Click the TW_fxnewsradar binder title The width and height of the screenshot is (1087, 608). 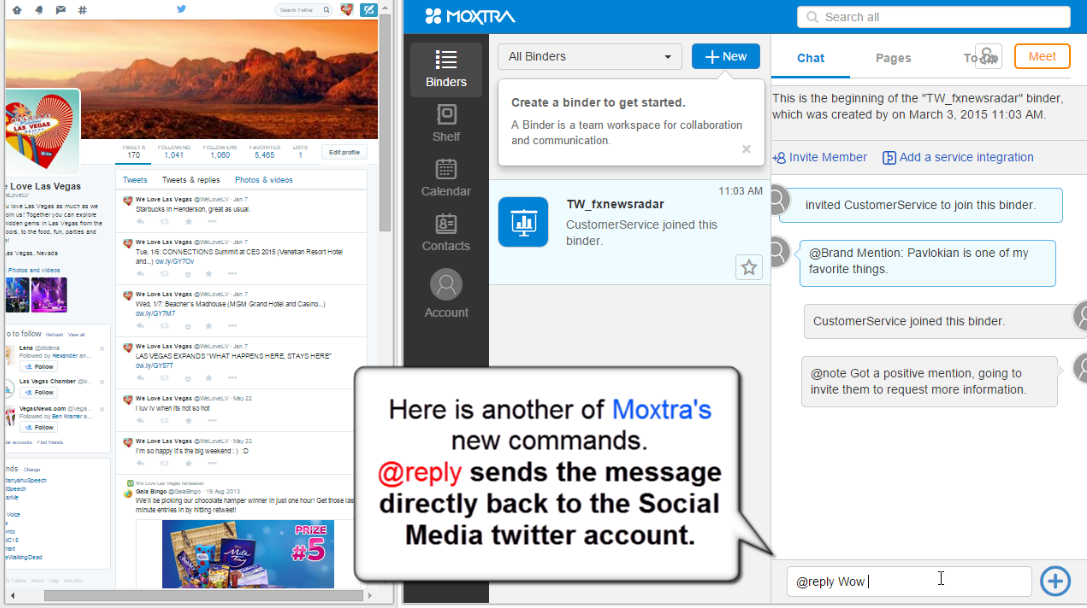(615, 204)
